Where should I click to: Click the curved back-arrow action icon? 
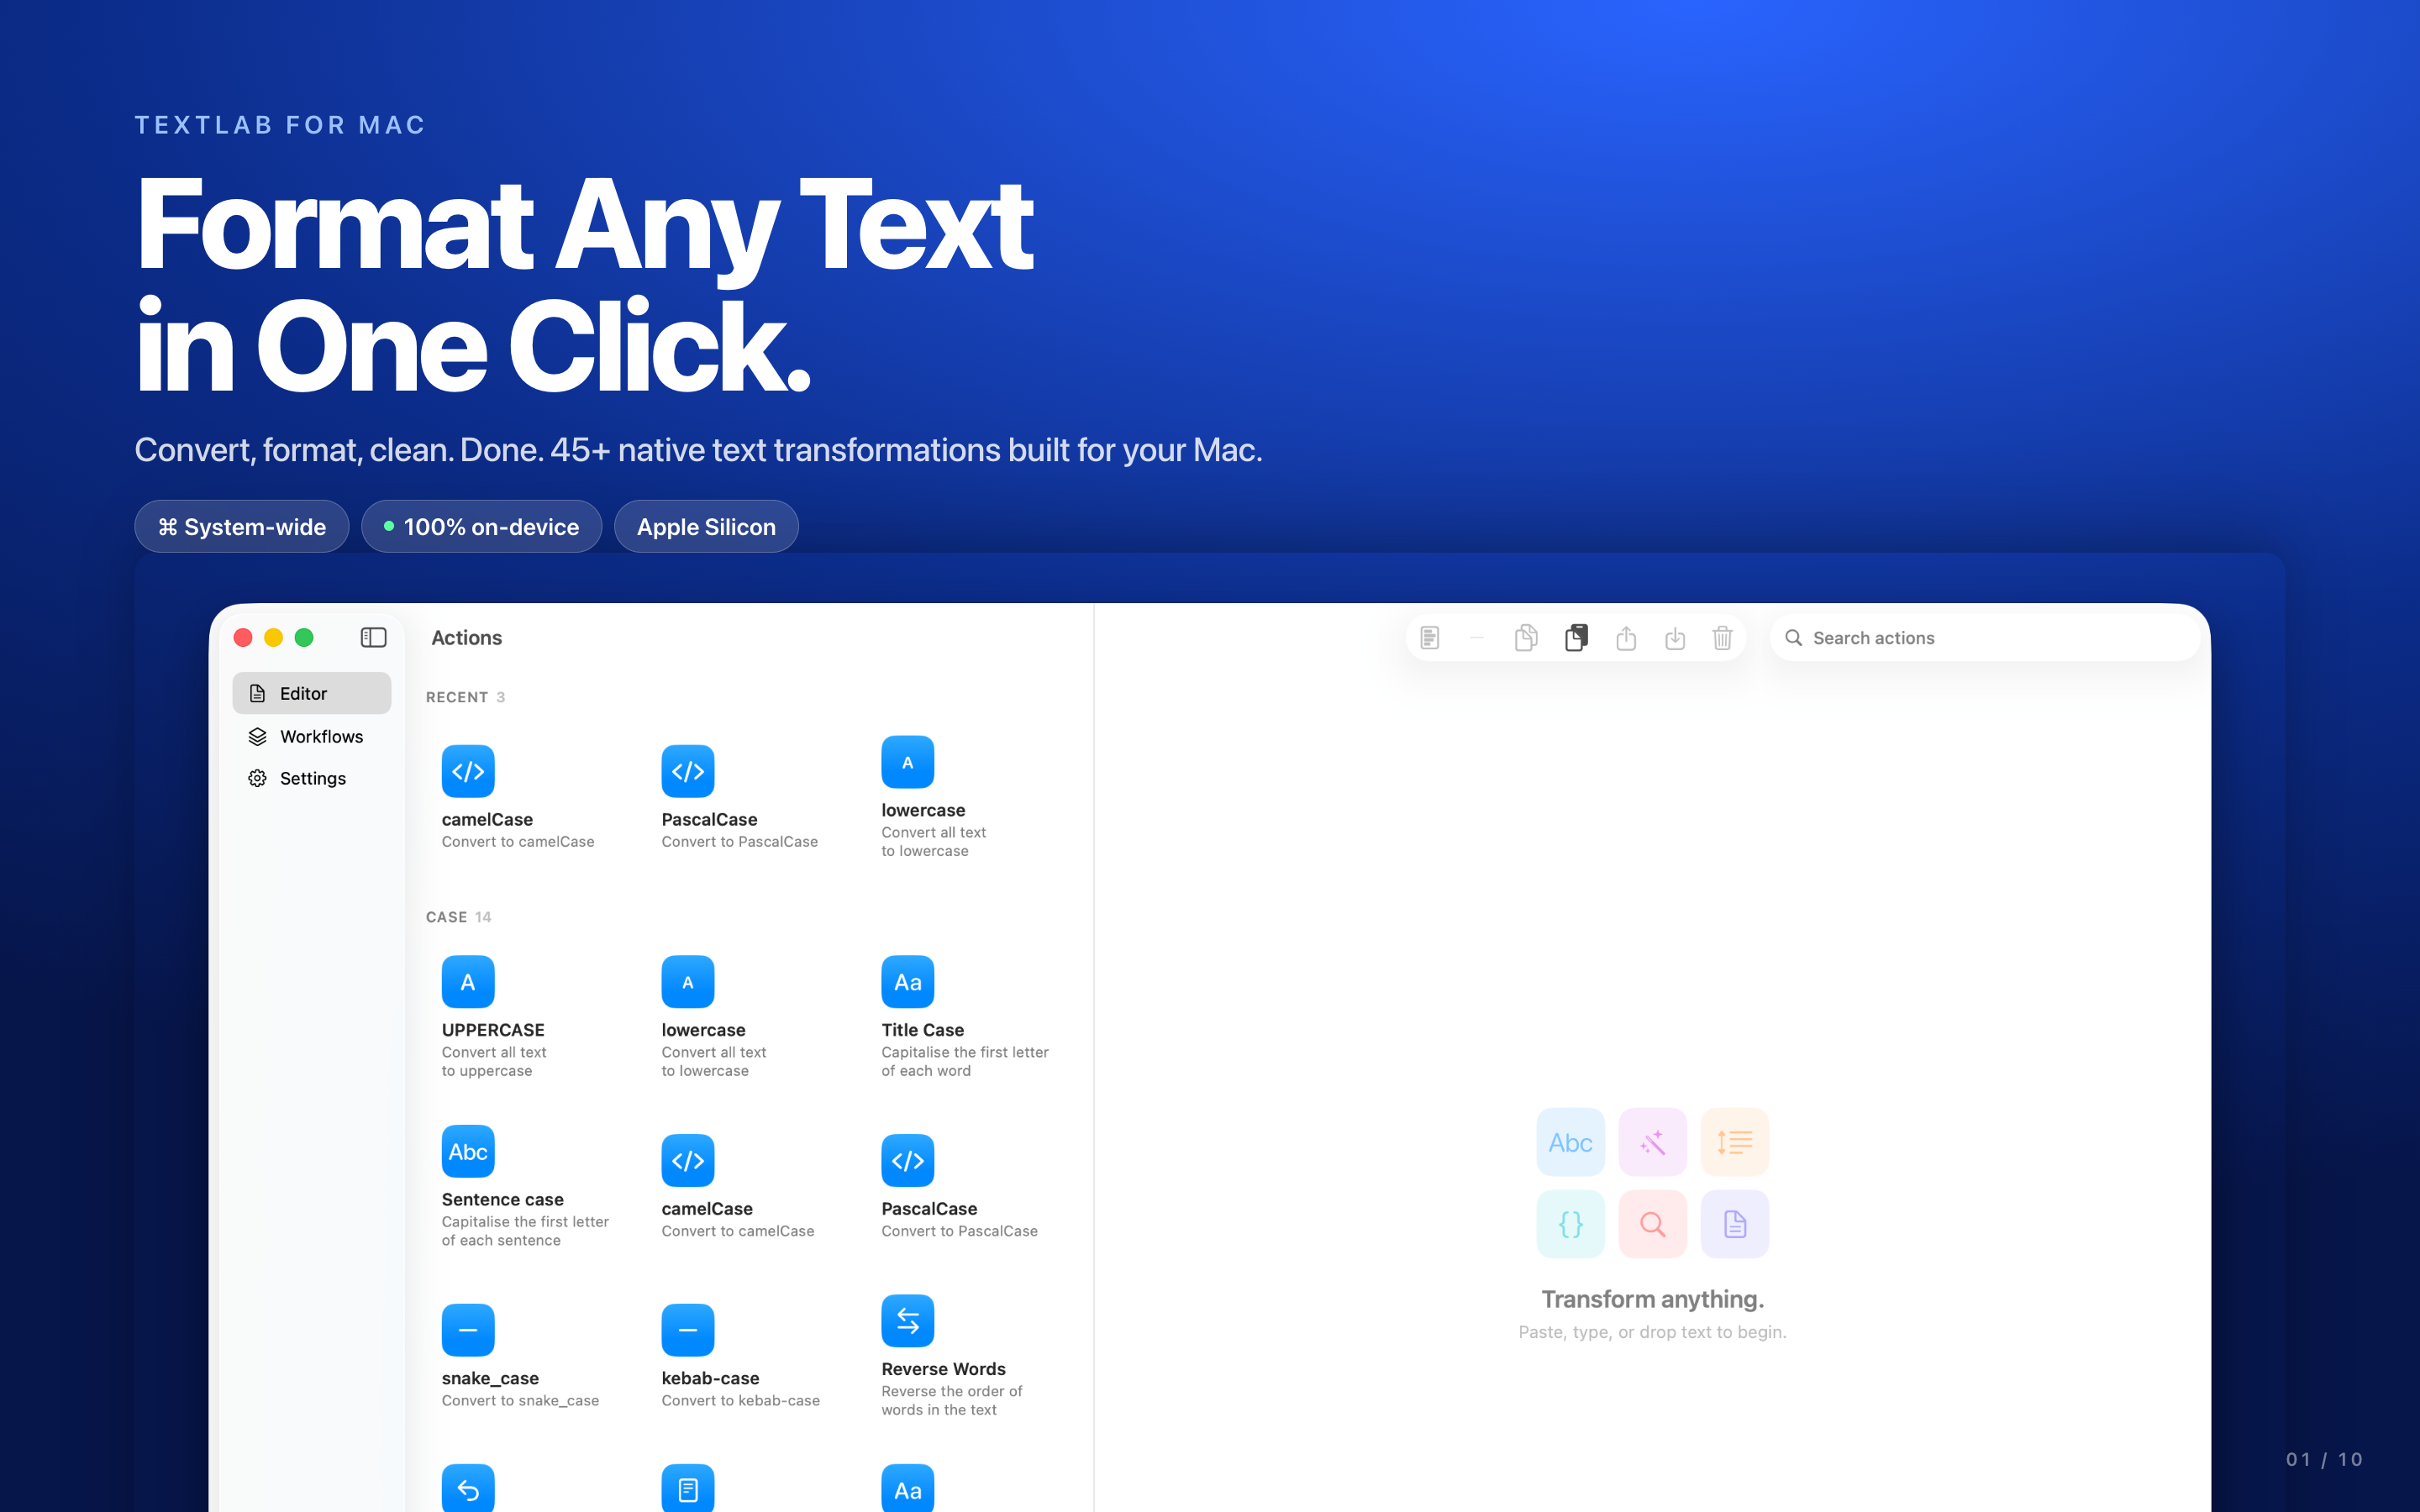pos(468,1489)
